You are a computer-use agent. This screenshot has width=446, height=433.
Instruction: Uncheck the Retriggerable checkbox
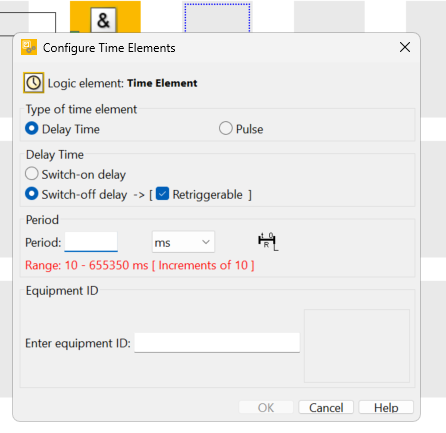coord(162,194)
